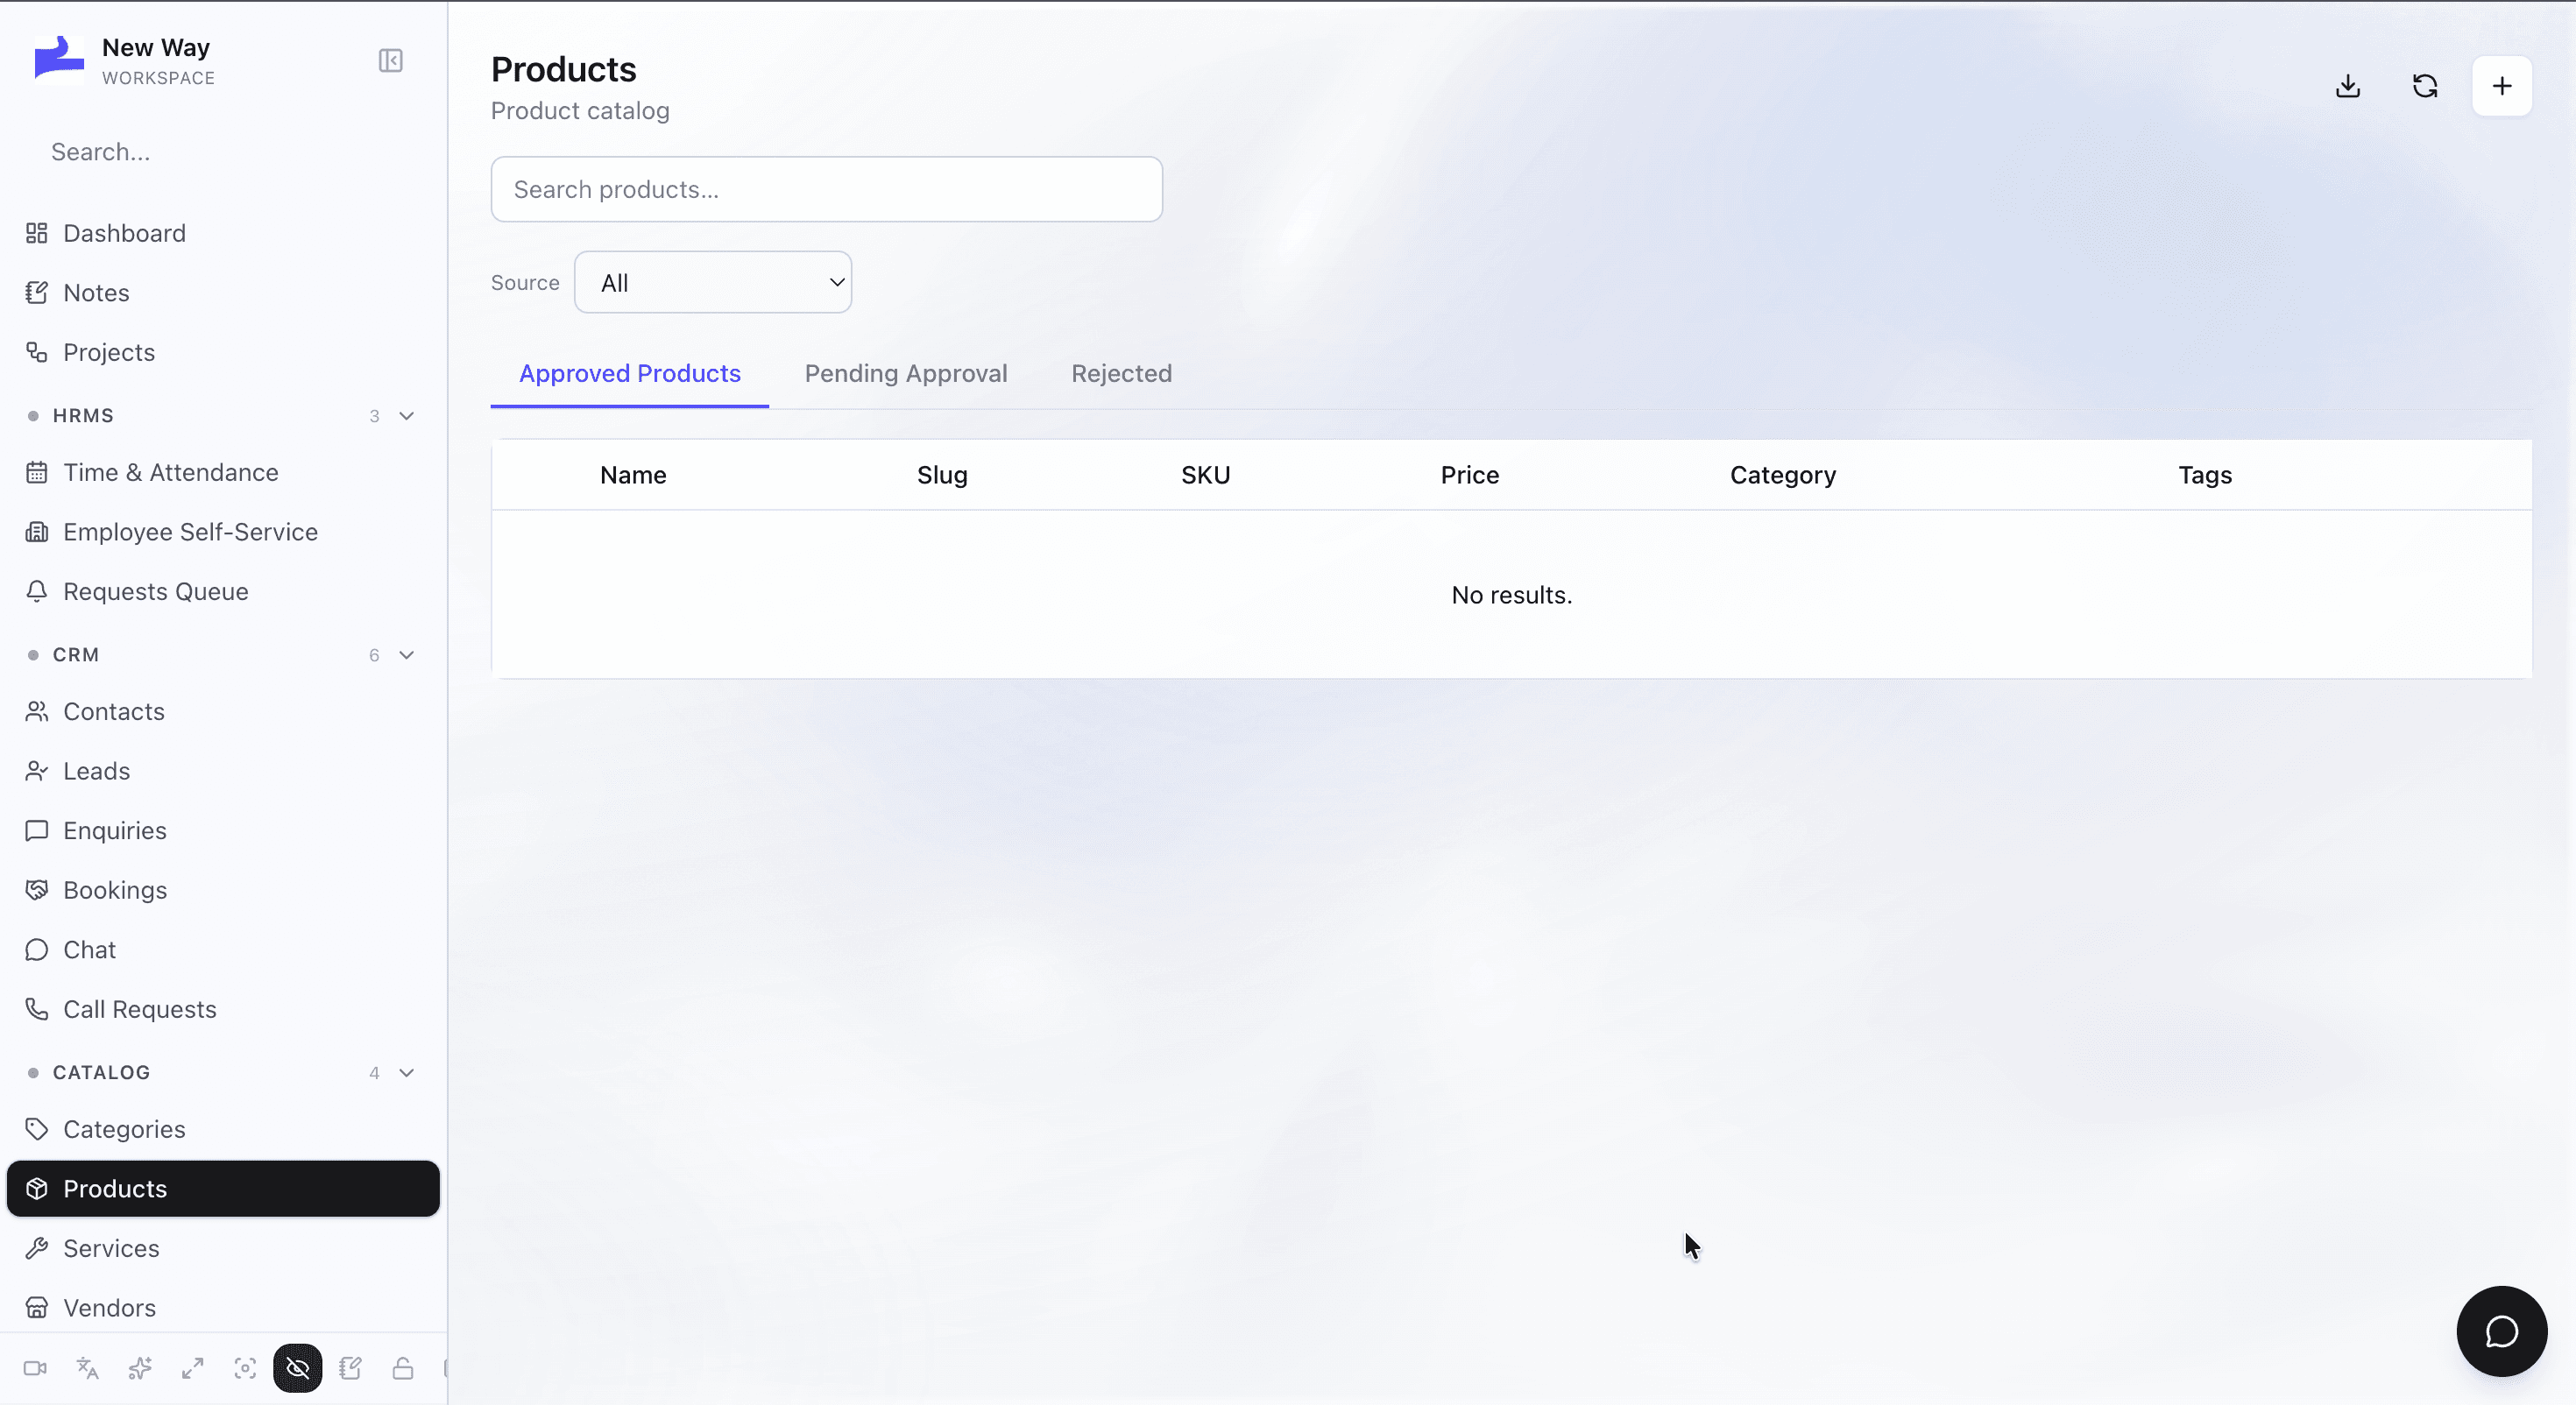Open the Source dropdown set to All
2576x1405 pixels.
tap(713, 283)
